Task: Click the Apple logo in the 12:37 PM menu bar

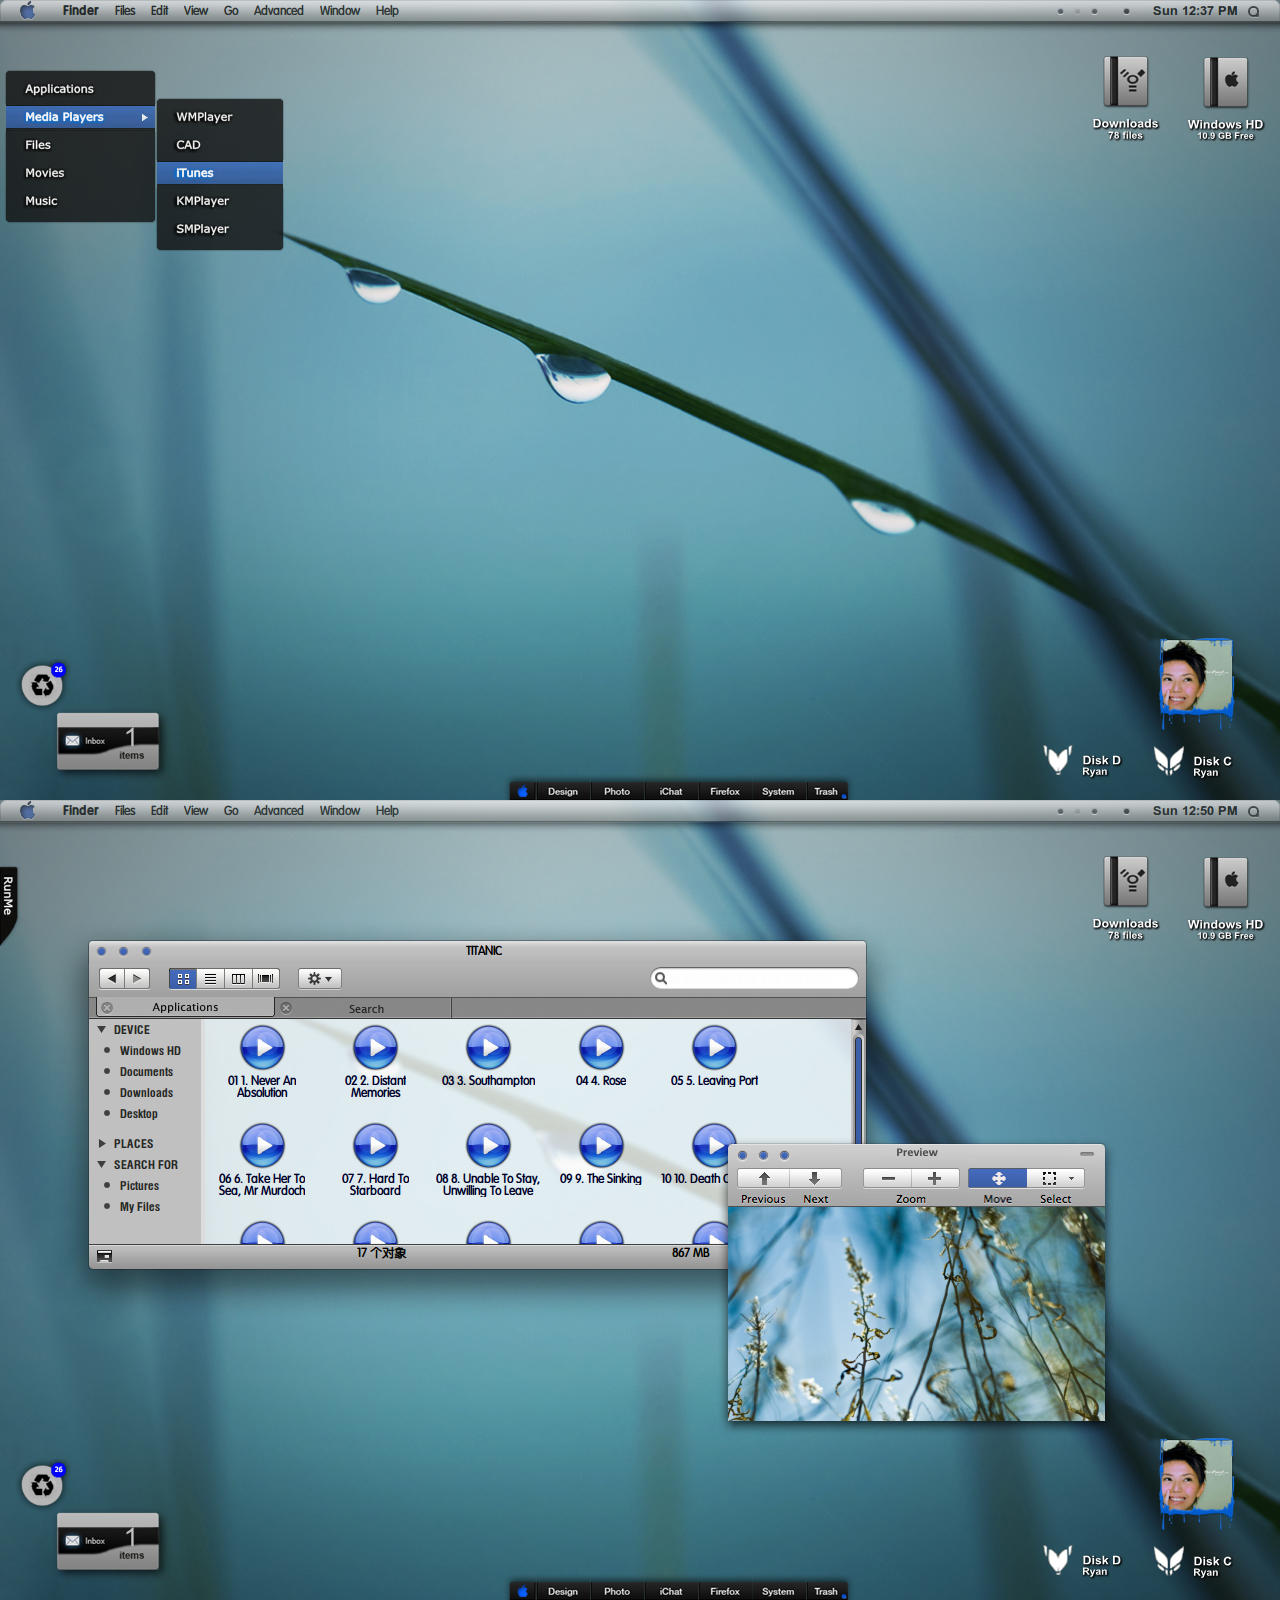Action: (28, 11)
